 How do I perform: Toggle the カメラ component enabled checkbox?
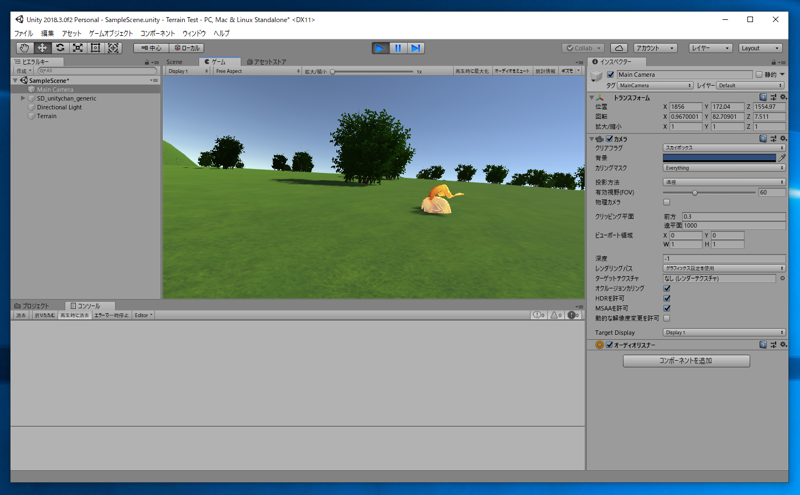click(609, 139)
